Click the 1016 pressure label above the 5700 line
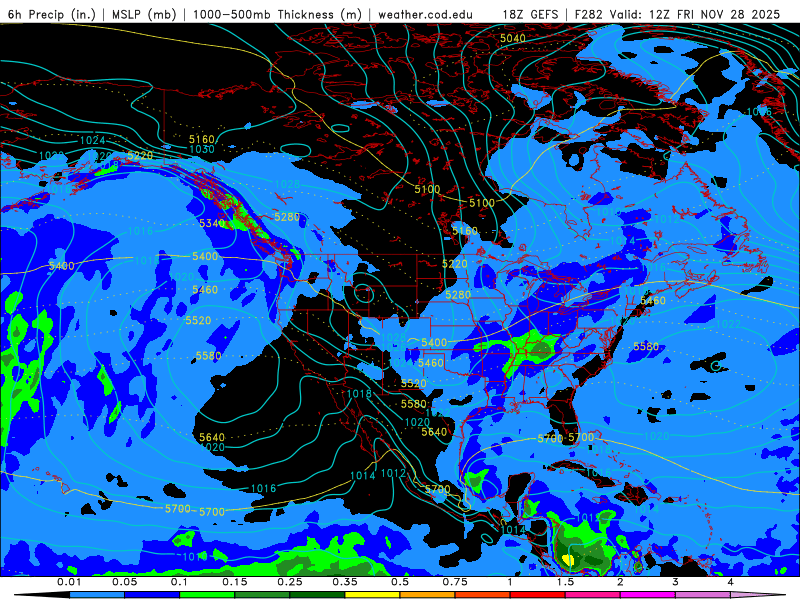Viewport: 800px width, 600px height. click(x=263, y=488)
